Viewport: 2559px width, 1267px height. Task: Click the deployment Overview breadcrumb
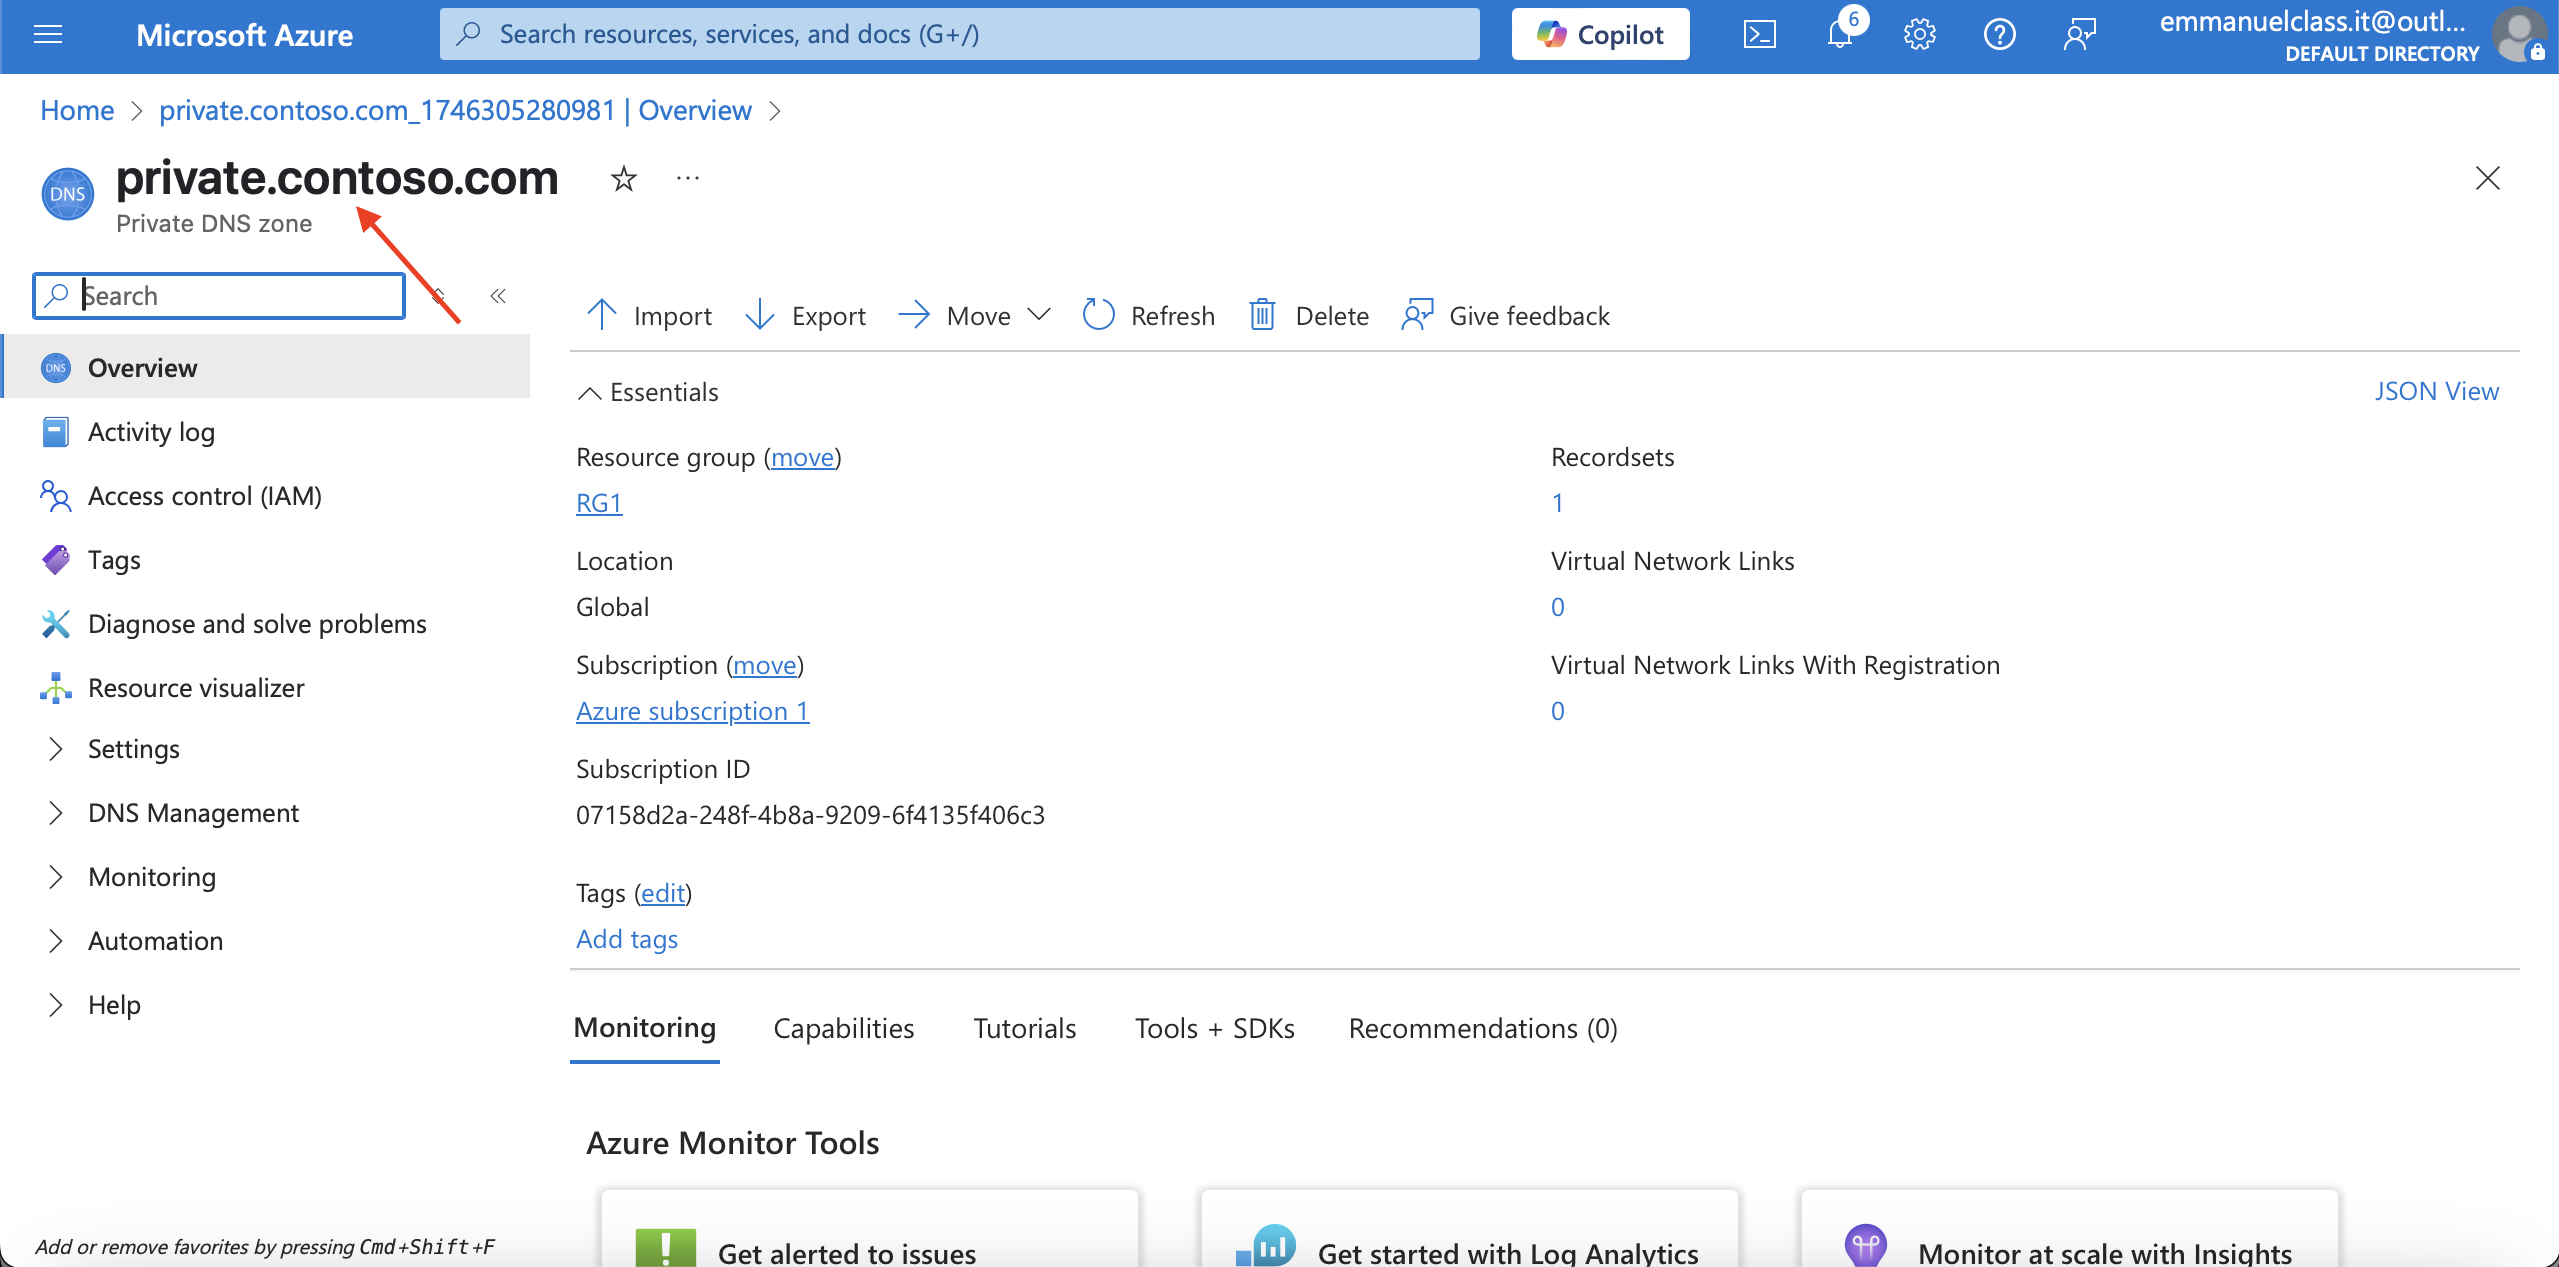pyautogui.click(x=455, y=110)
